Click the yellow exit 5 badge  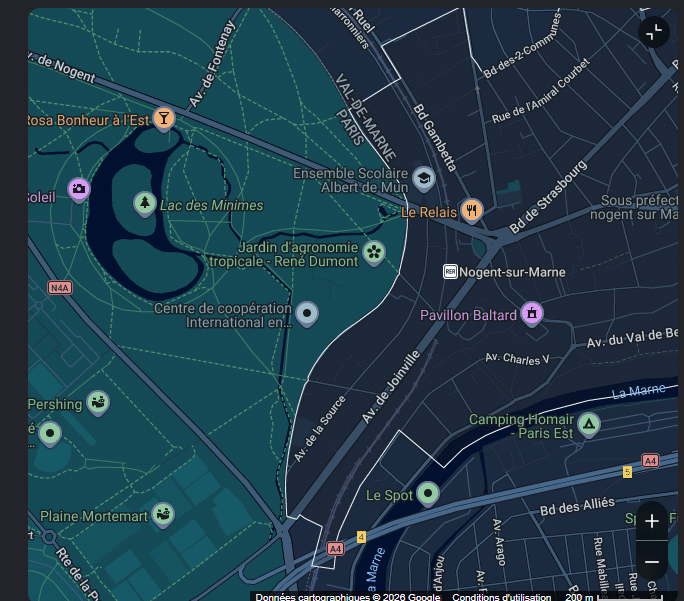(627, 472)
